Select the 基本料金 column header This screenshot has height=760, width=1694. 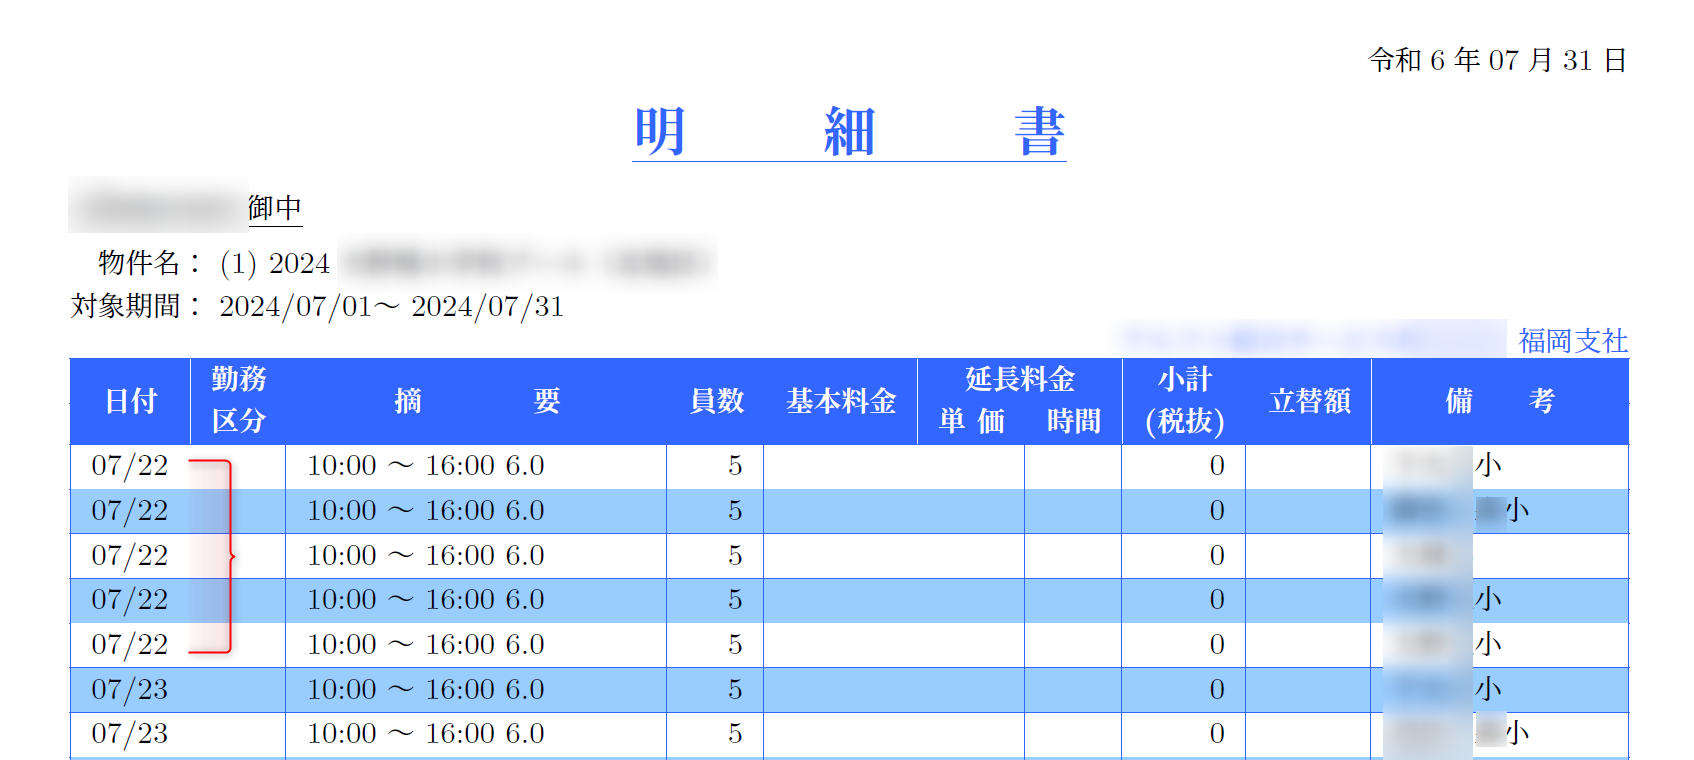(840, 401)
